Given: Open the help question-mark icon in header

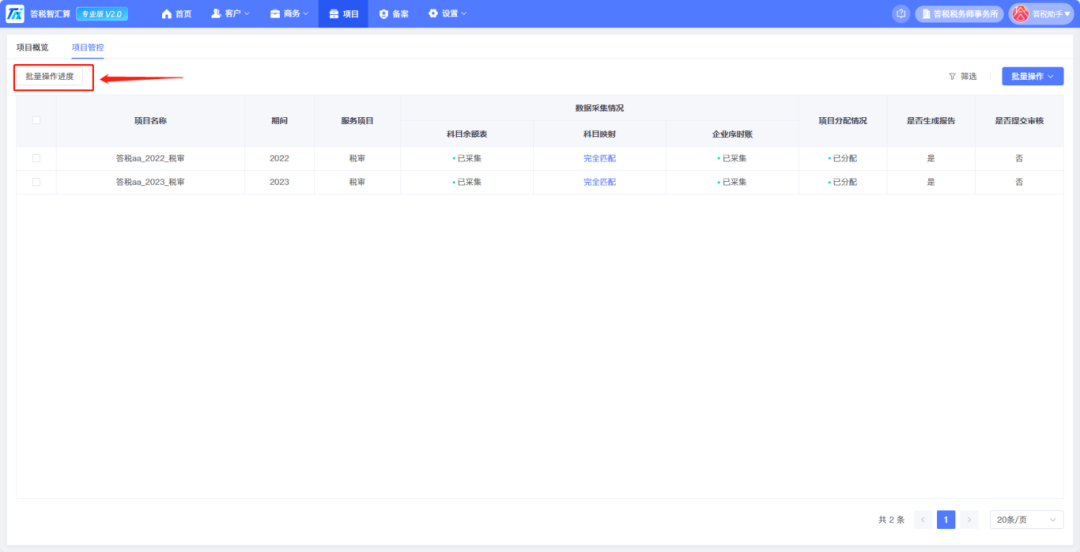Looking at the screenshot, I should coord(900,14).
